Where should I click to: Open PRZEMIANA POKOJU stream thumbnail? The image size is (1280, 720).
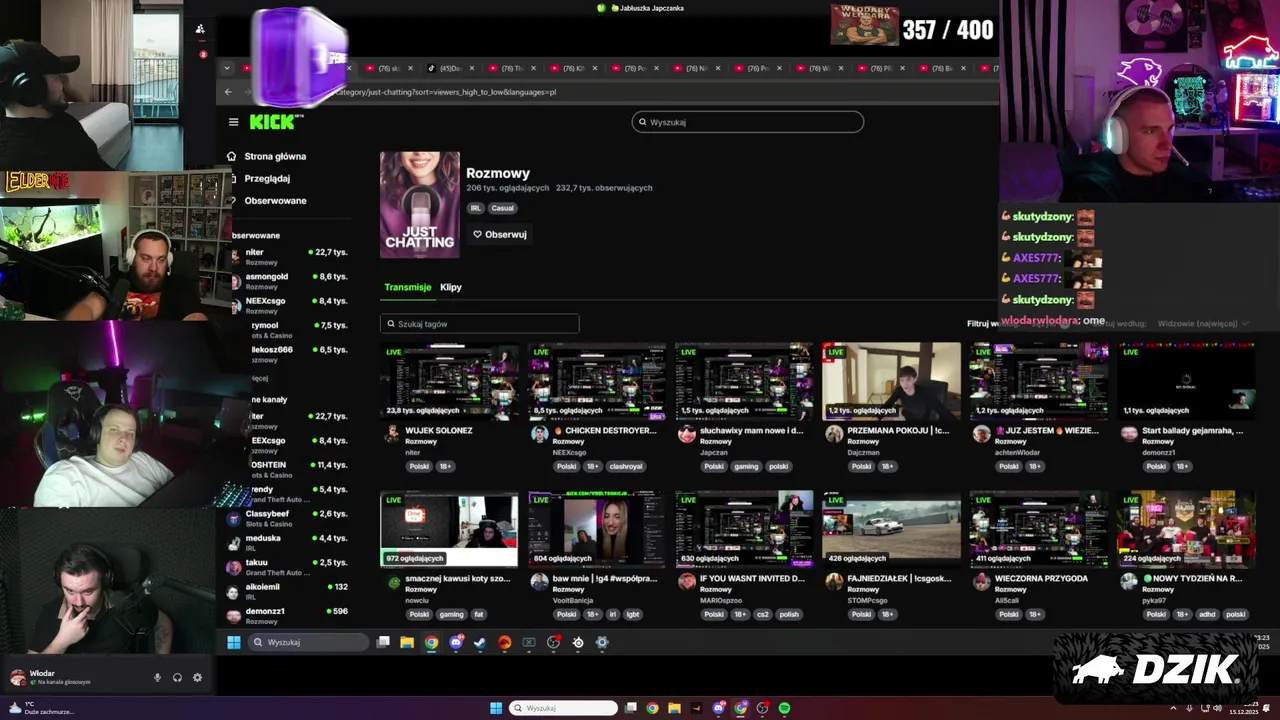coord(891,381)
